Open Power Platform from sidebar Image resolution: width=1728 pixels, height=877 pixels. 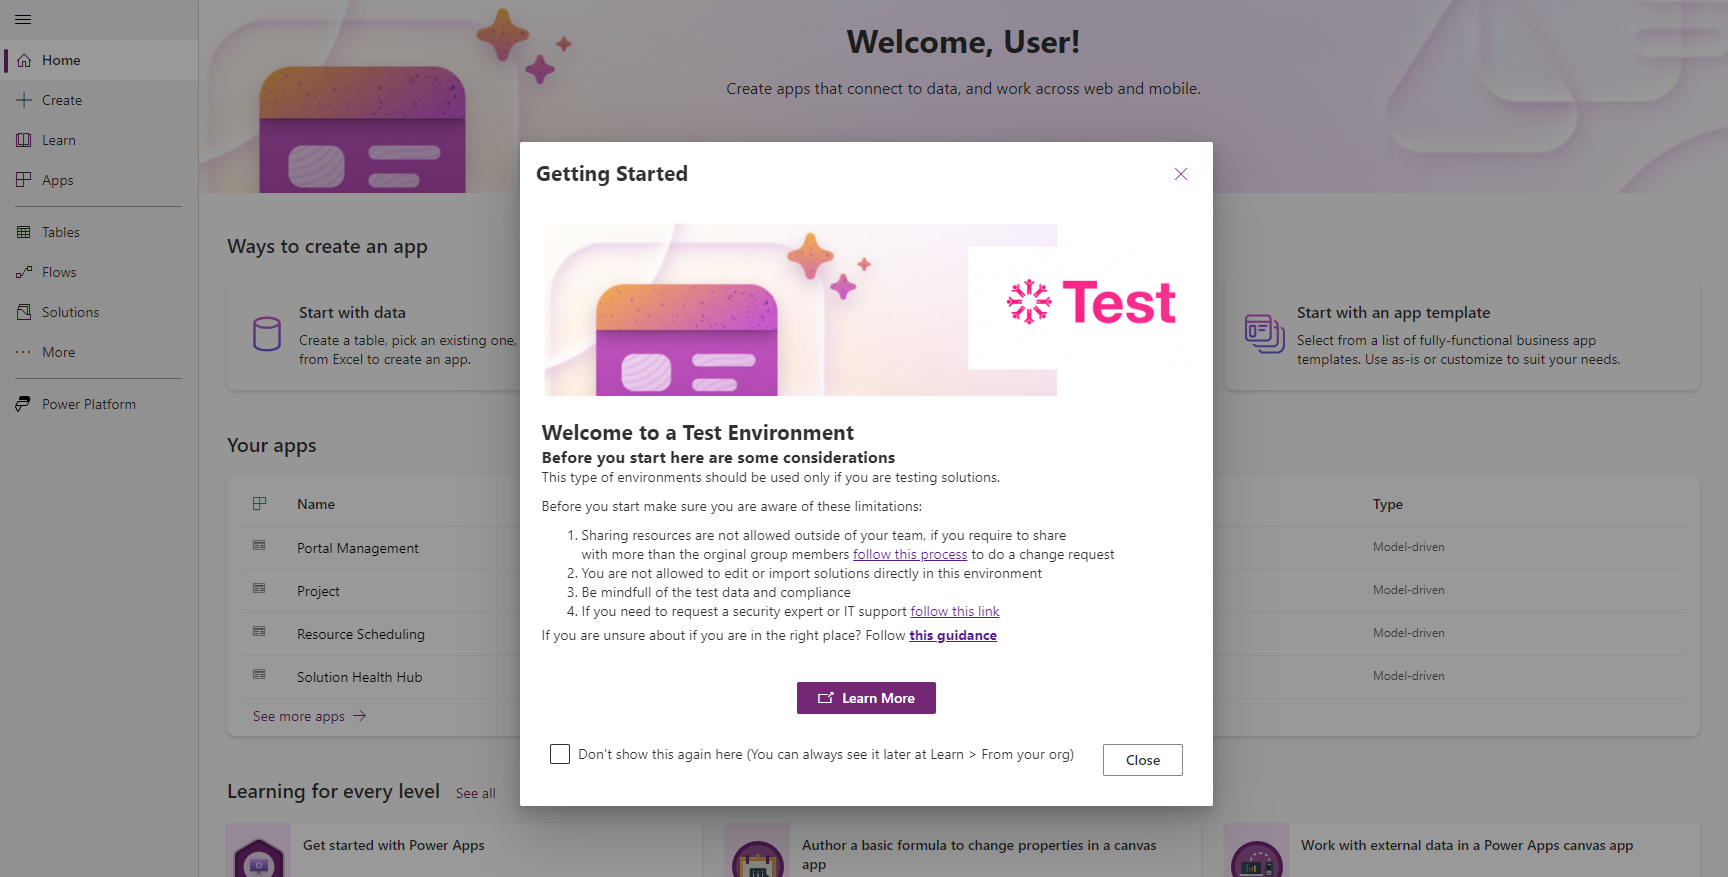point(99,404)
